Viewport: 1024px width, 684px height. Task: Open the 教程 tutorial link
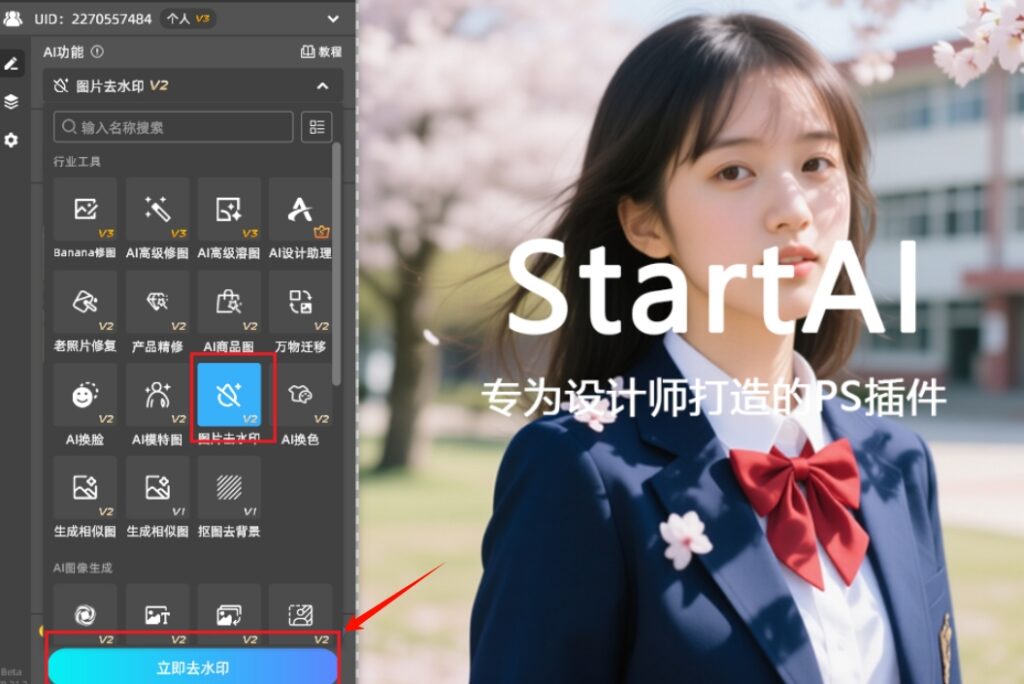click(x=321, y=52)
